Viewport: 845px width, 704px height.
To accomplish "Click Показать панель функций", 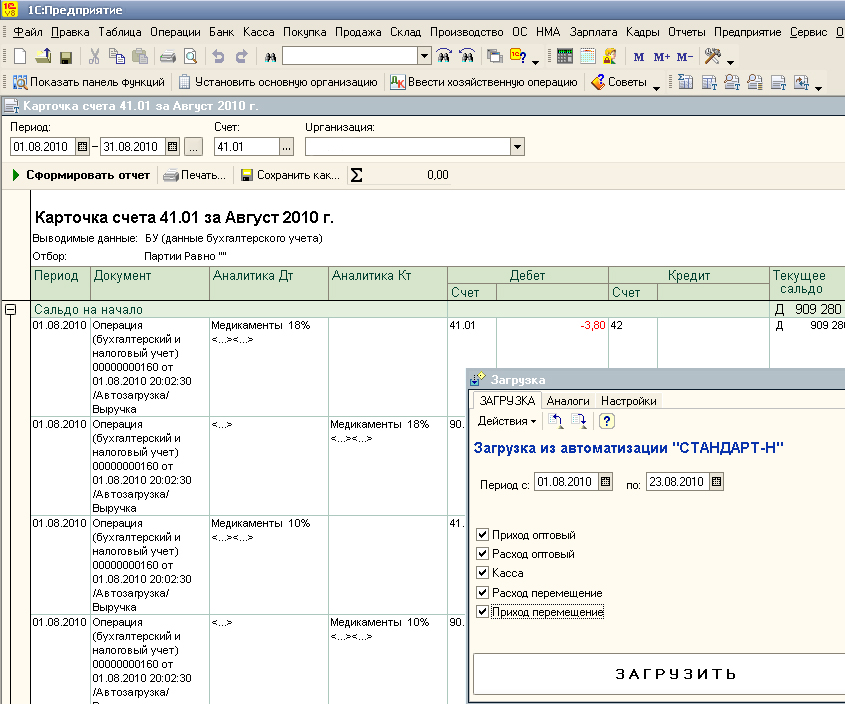I will (89, 82).
